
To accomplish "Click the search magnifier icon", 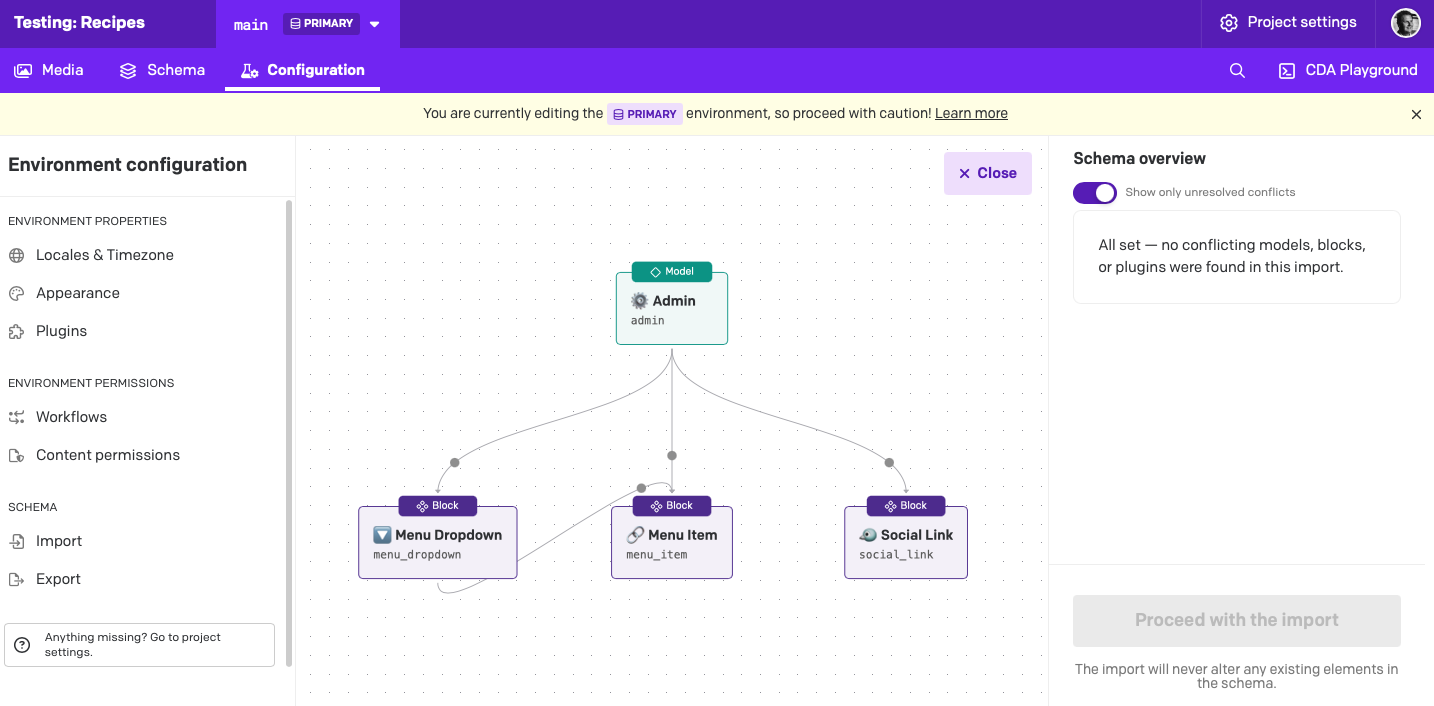I will pyautogui.click(x=1237, y=71).
